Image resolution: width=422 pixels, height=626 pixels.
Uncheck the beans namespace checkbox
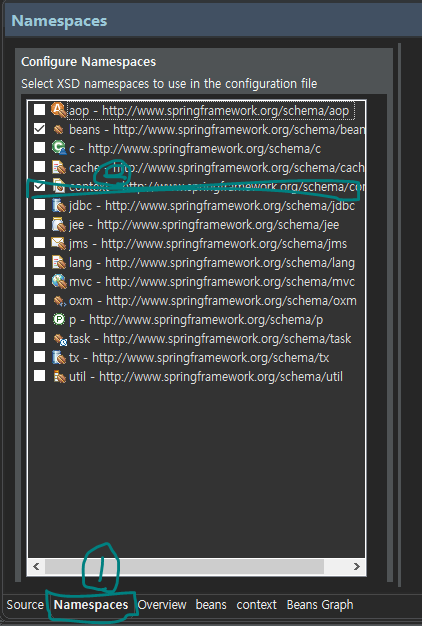[x=39, y=129]
